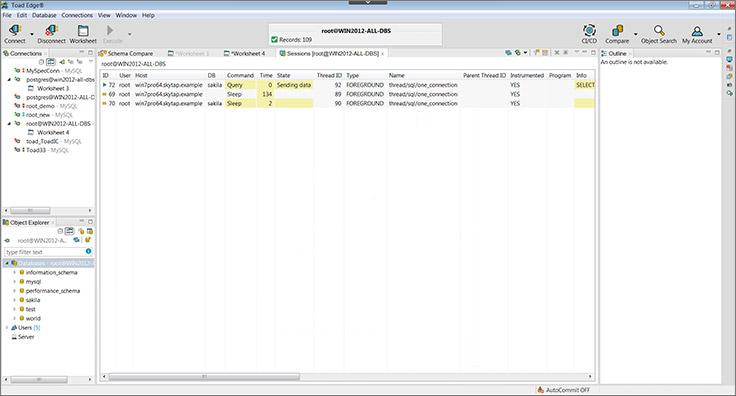Click the auto-refresh icon in Sessions toolbar

(x=517, y=53)
